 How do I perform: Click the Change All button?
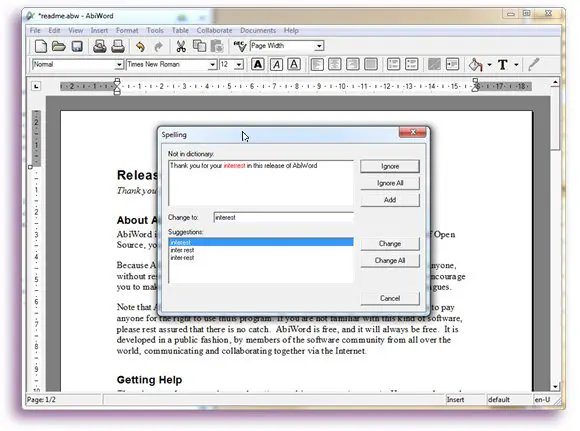click(x=390, y=260)
